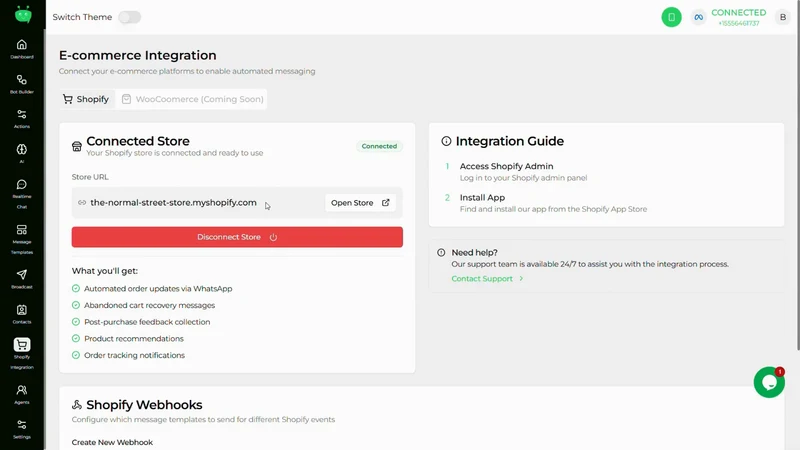Click "Post-purchase feedback collection" item
Viewport: 800px width, 450px height.
[147, 322]
